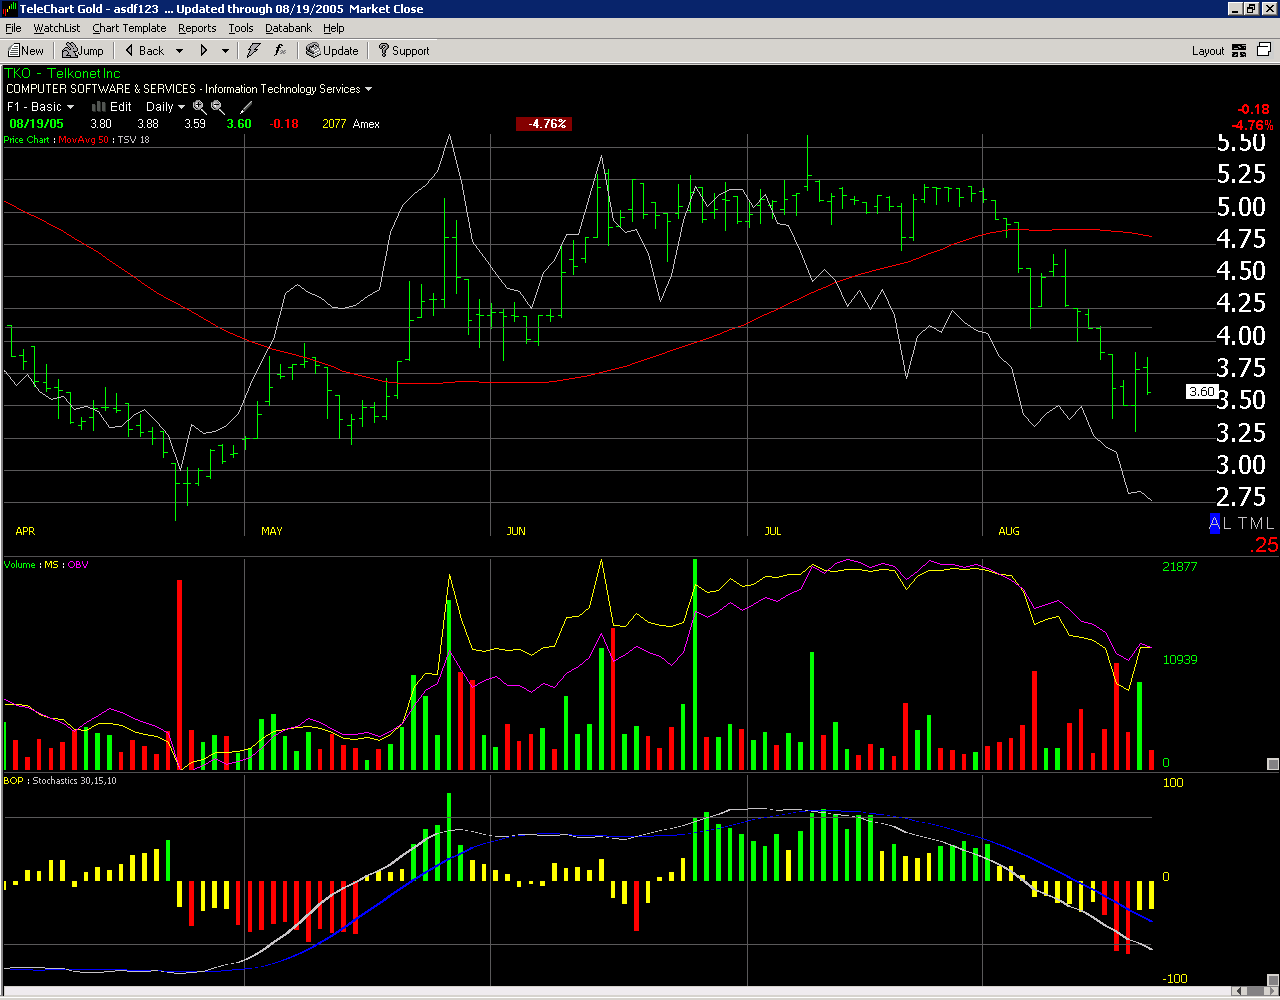Click the Layout grid icon
1280x1000 pixels.
[1238, 50]
